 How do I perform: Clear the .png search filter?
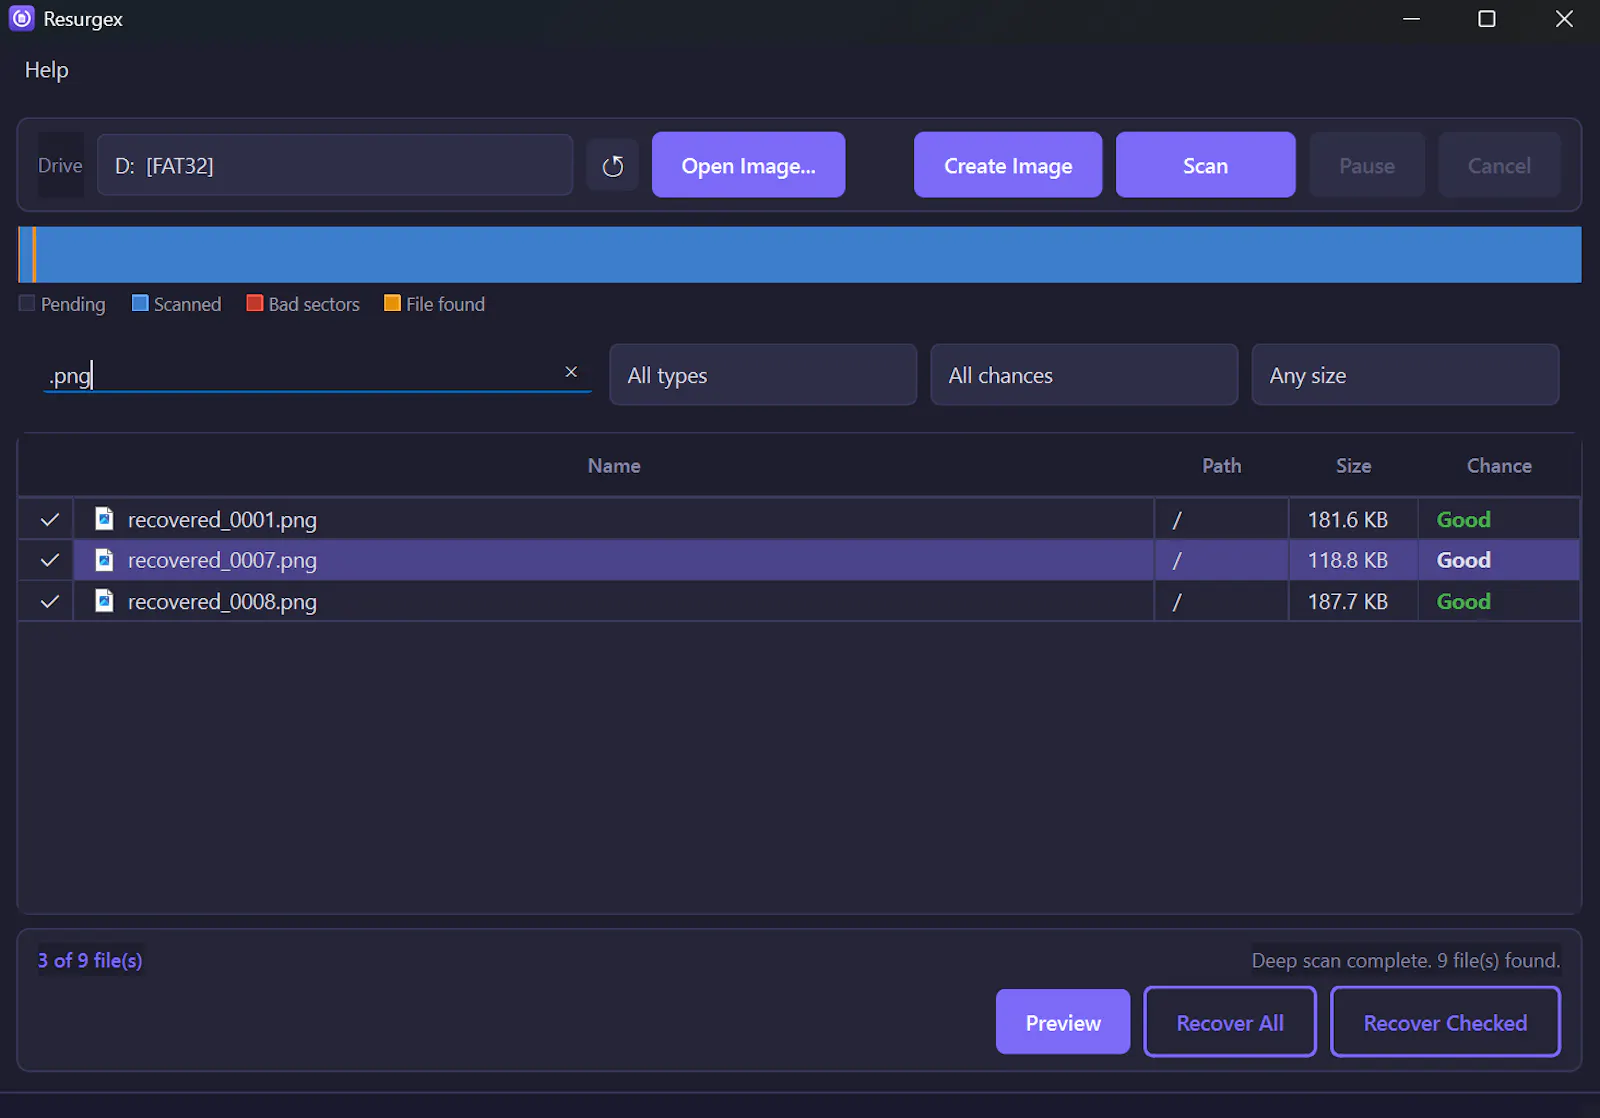point(571,372)
